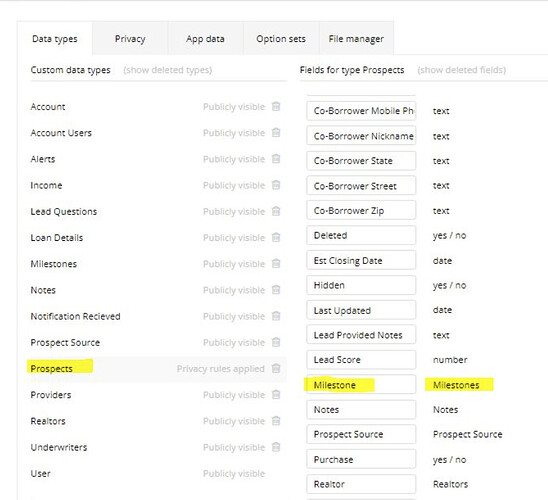
Task: Delete the Prospects type via trash icon
Action: coord(276,368)
